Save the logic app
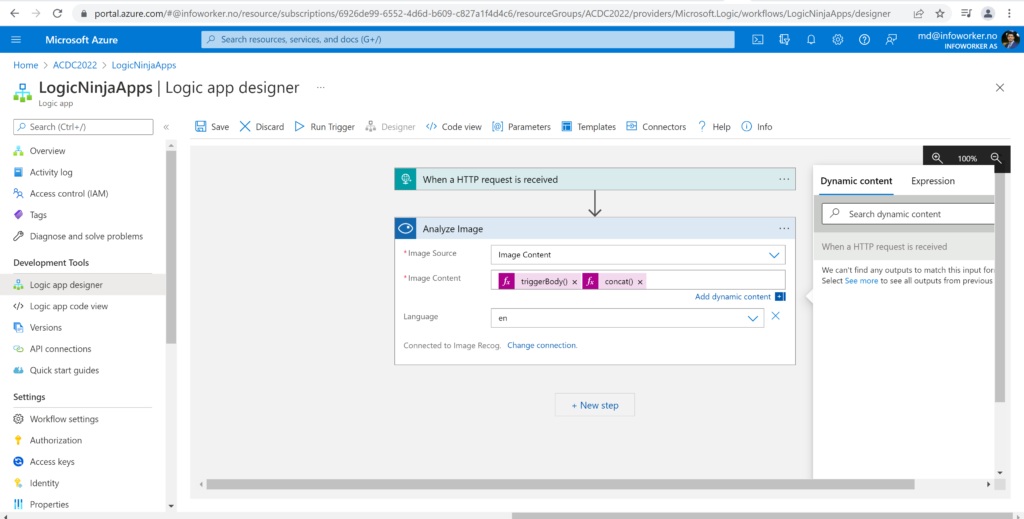Image resolution: width=1024 pixels, height=519 pixels. 212,127
